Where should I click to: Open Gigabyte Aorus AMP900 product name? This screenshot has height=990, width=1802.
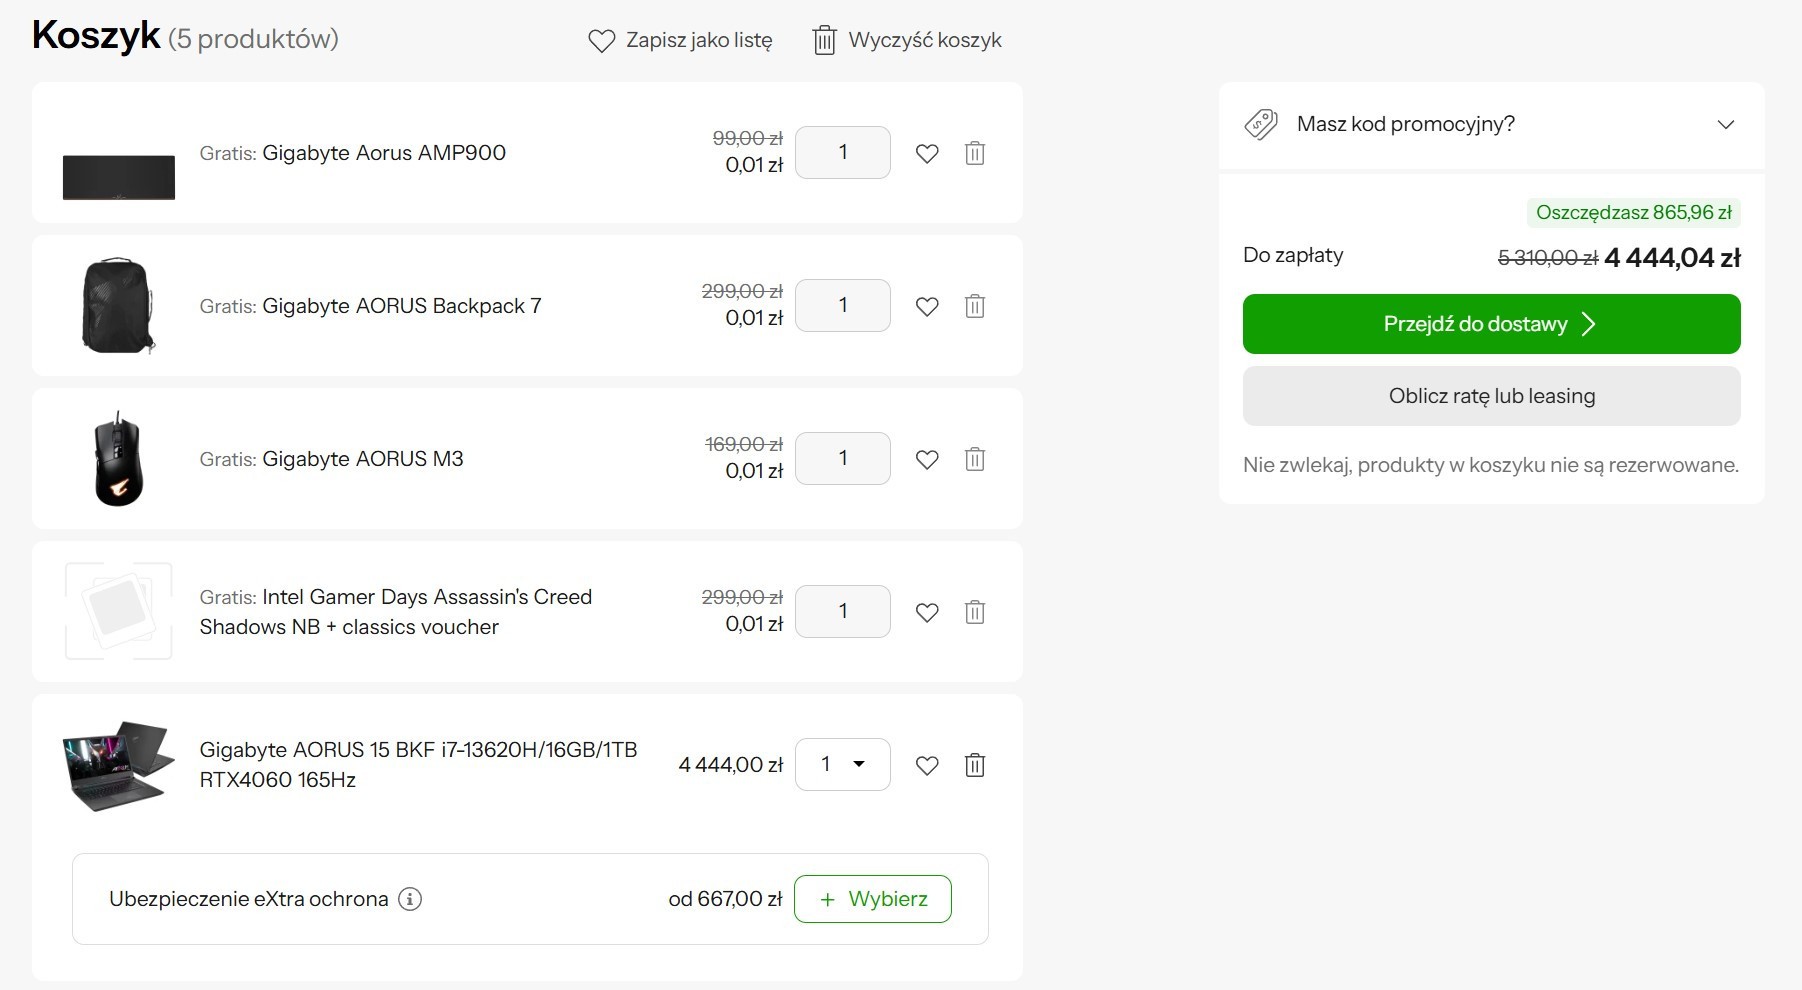click(x=384, y=153)
